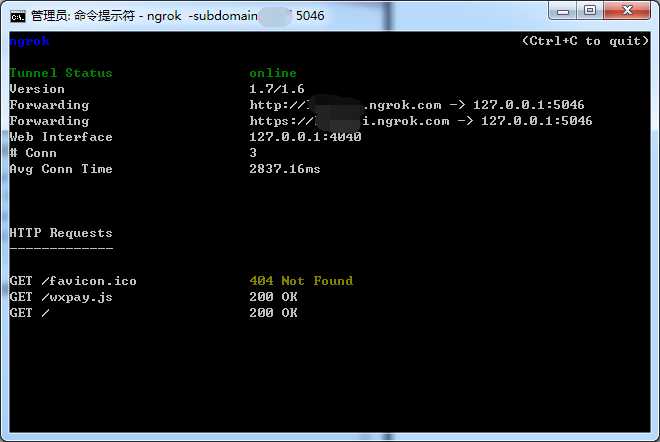This screenshot has width=660, height=442.
Task: Click the blue 'ngrok' heading text
Action: [29, 41]
